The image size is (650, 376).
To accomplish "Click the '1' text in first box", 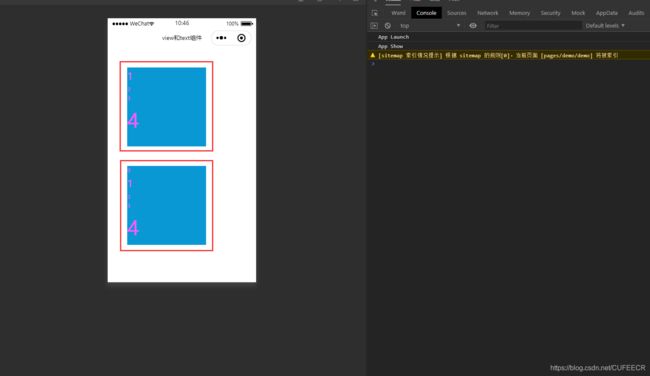I will point(130,76).
